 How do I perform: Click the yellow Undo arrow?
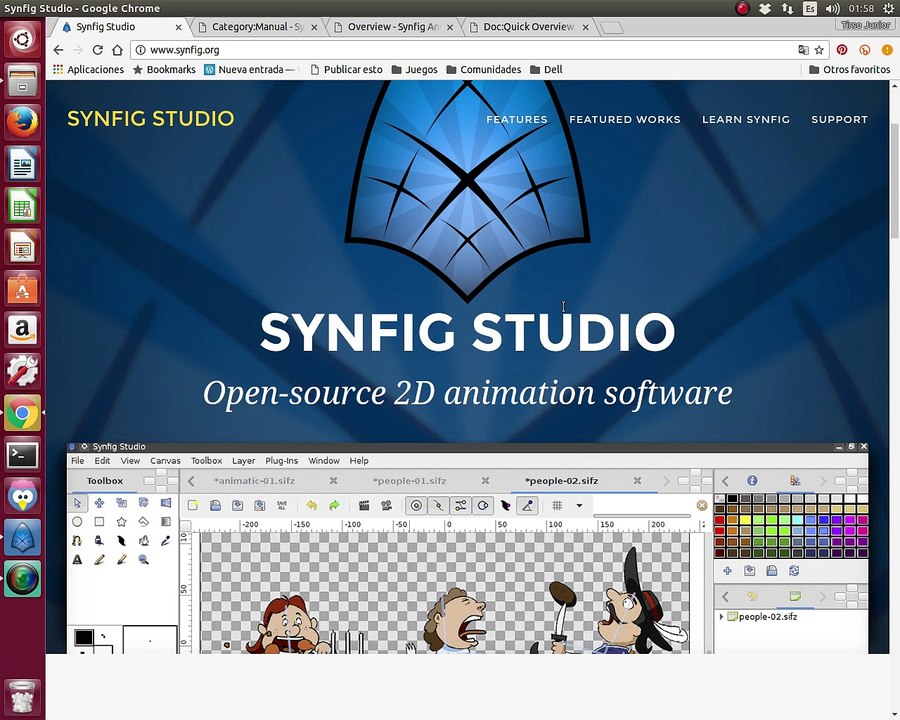(312, 505)
